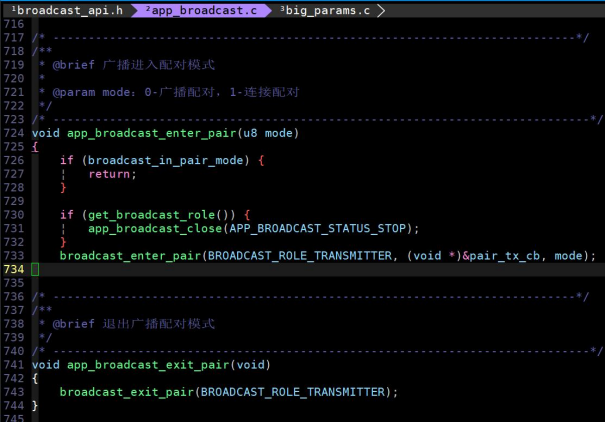This screenshot has height=422, width=605.
Task: Click the app_broadcast_exit_pair function name
Action: (x=148, y=365)
